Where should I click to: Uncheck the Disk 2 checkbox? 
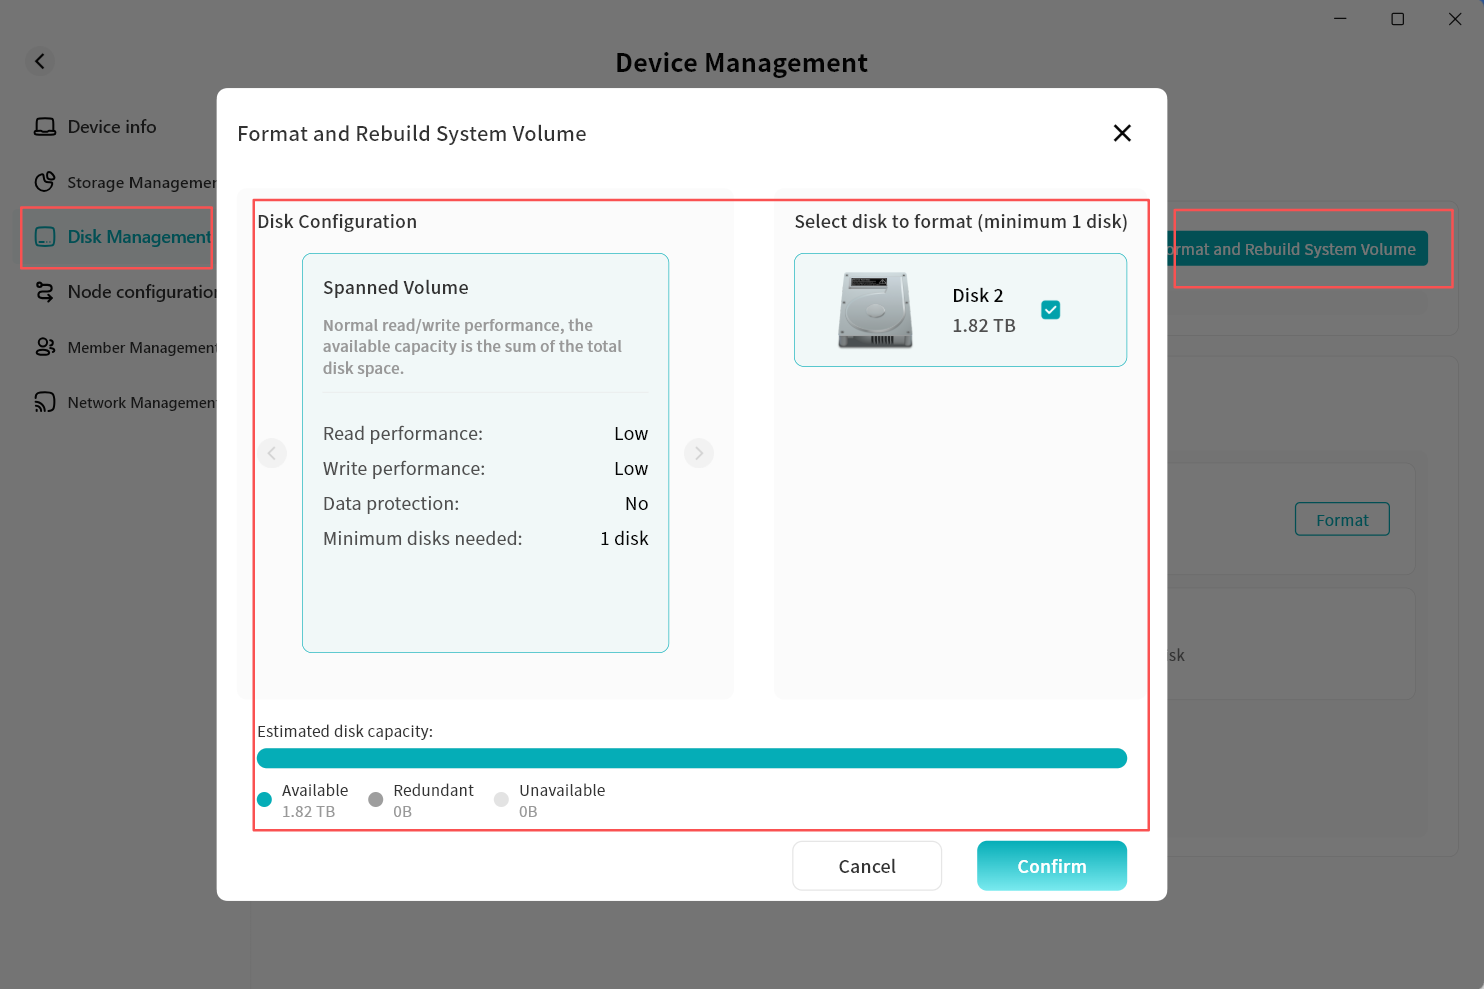click(x=1050, y=310)
